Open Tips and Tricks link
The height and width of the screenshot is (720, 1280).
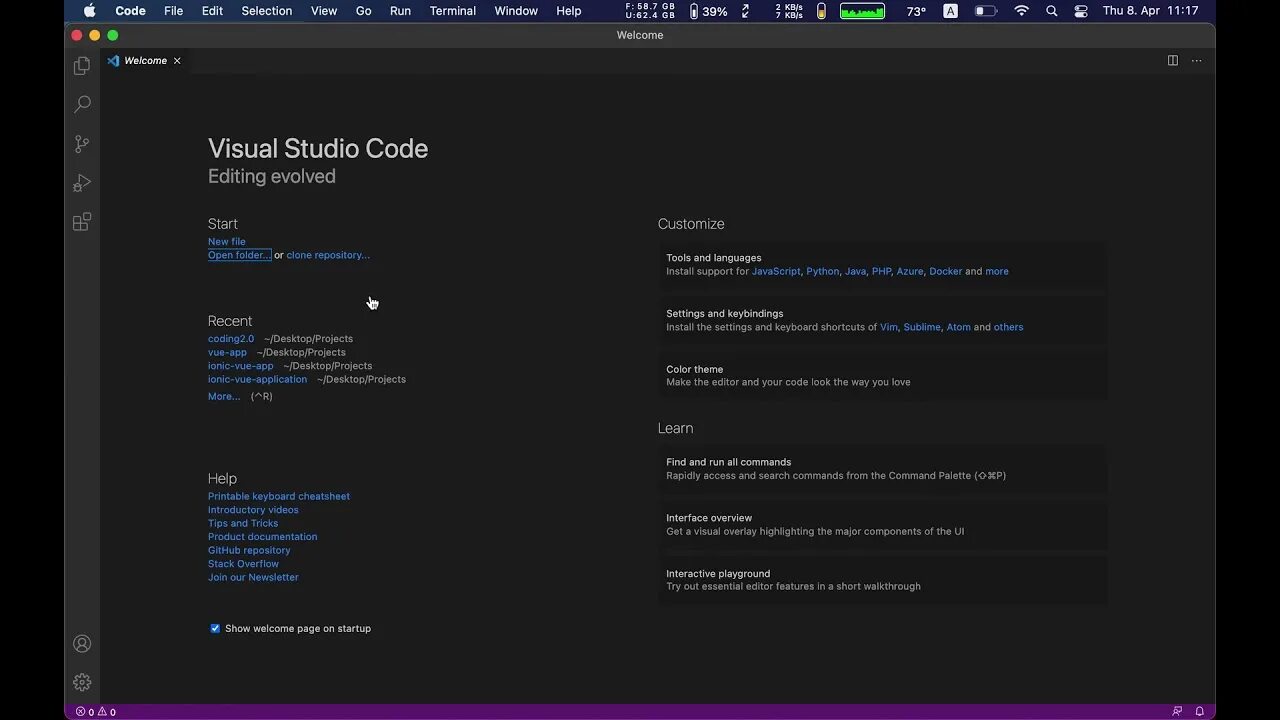[x=243, y=523]
